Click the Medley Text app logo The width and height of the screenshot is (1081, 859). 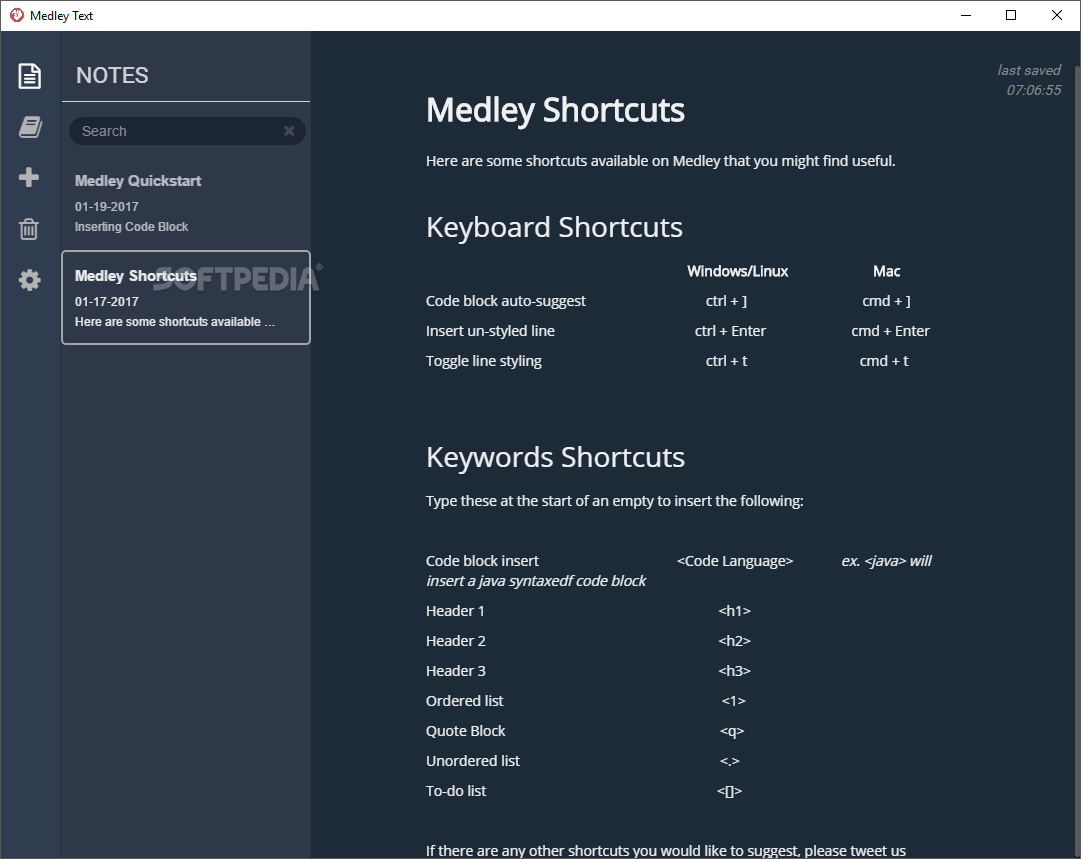coord(17,15)
